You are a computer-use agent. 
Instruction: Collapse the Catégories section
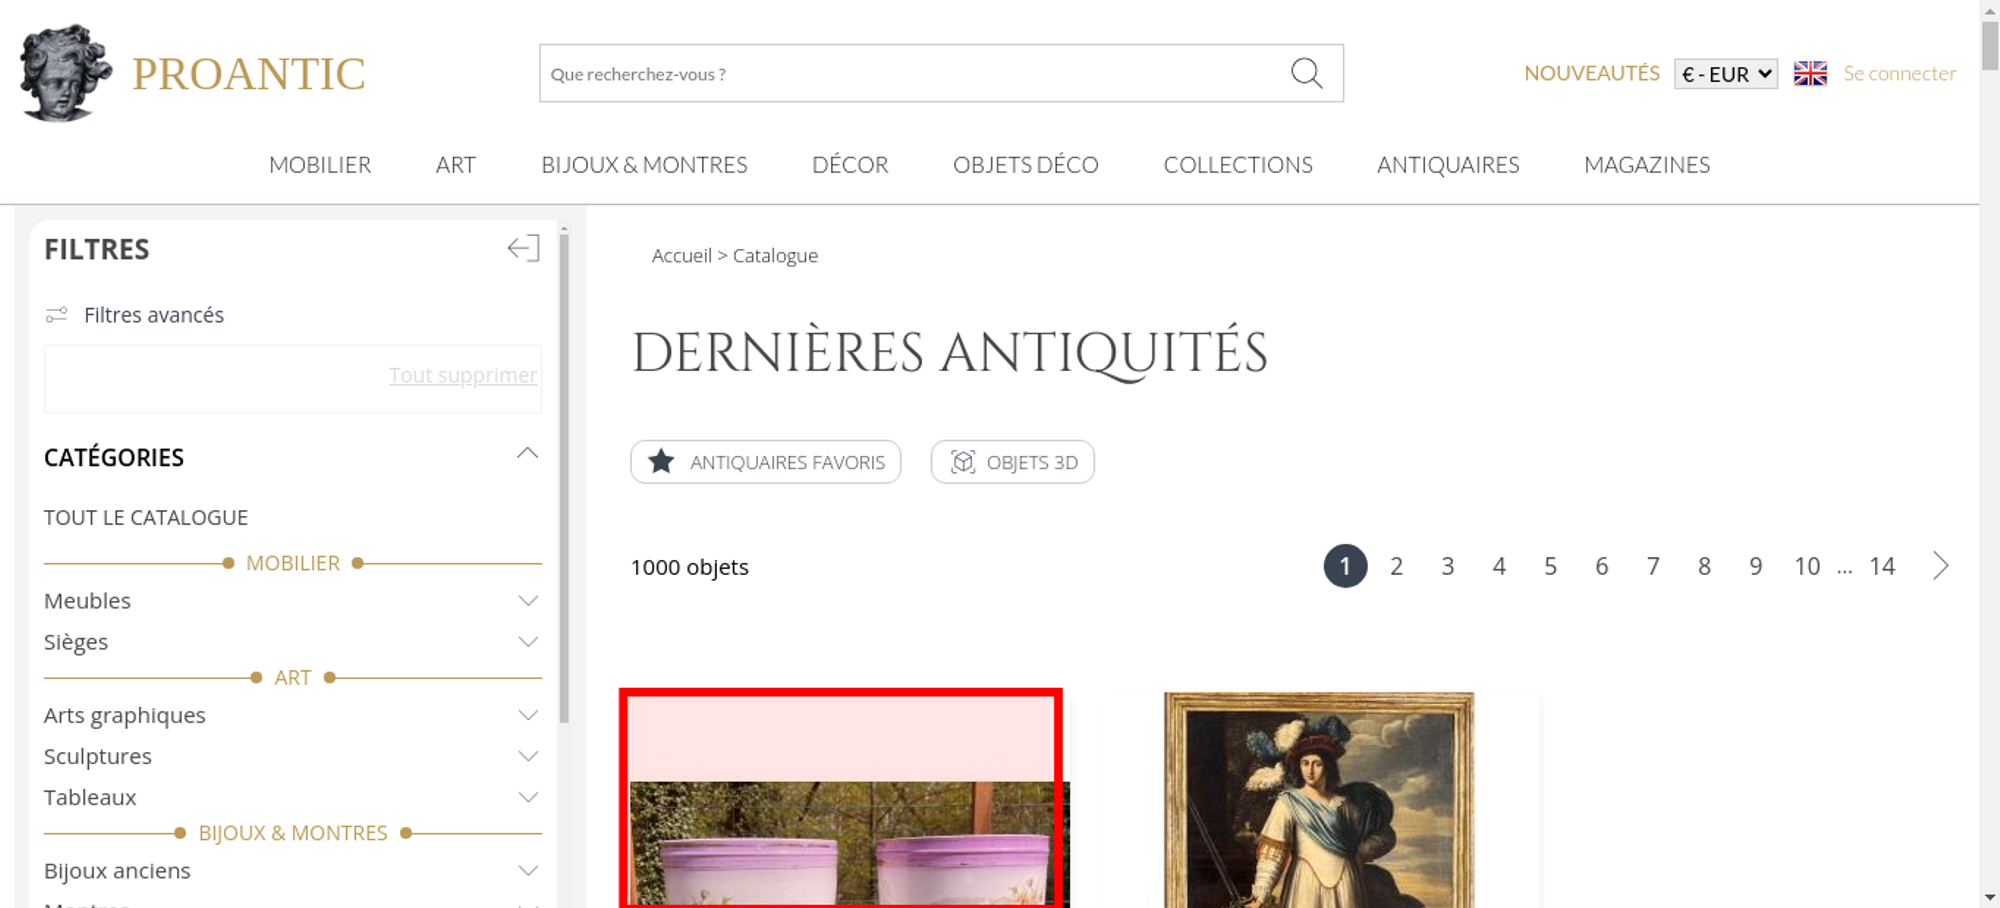tap(527, 455)
